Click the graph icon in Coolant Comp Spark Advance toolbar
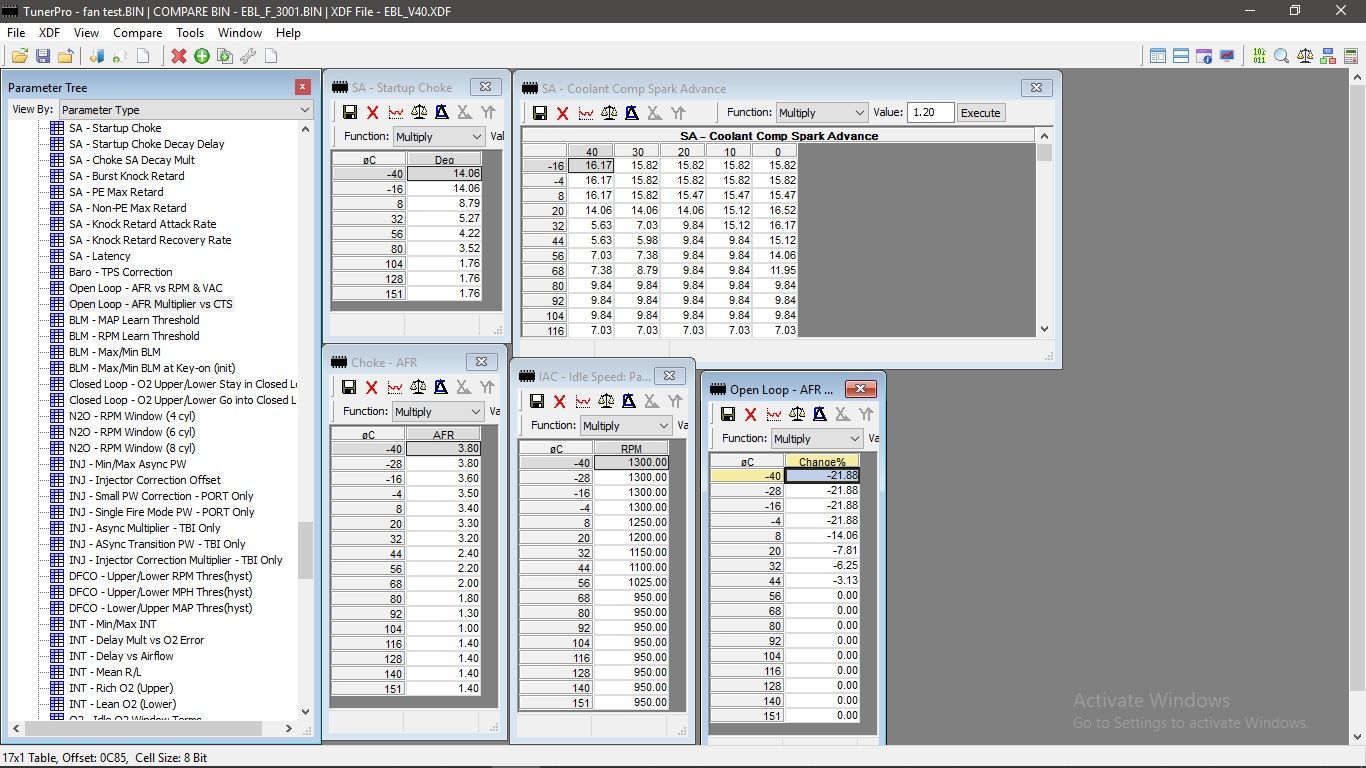Screen dimensions: 1366x768 pos(586,113)
